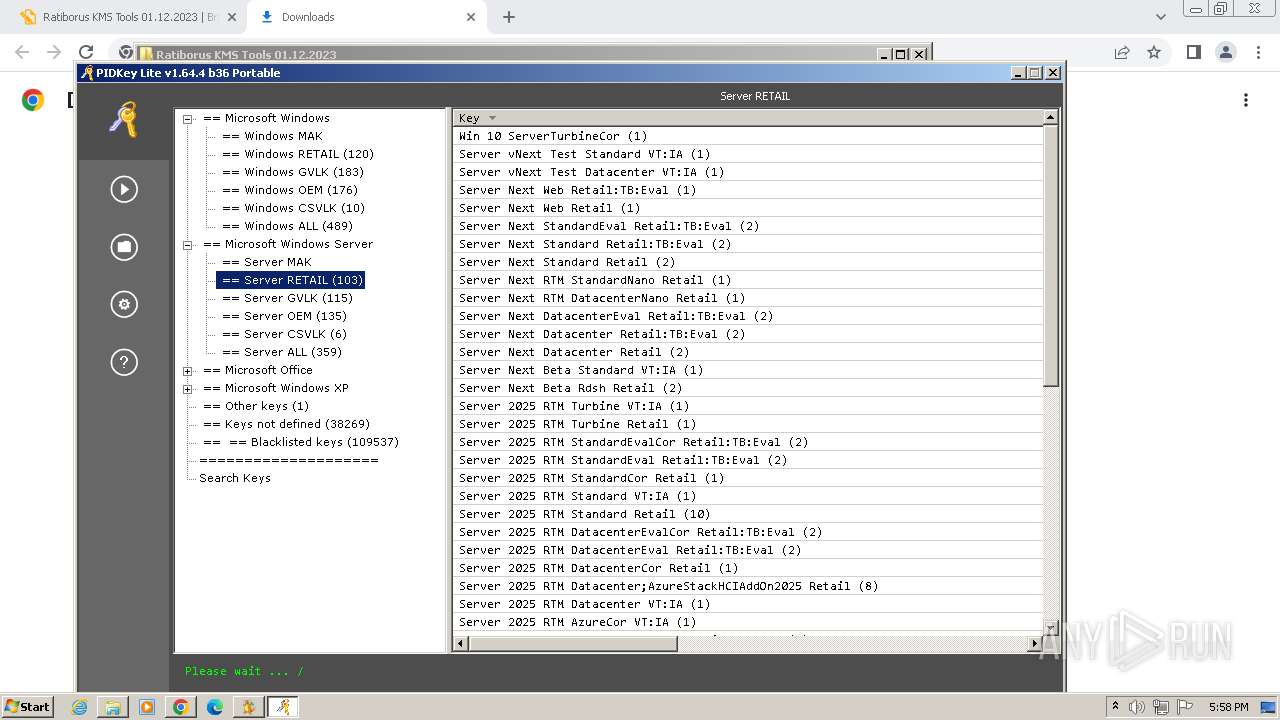Open Chrome profile avatar
The image size is (1280, 720).
(1225, 52)
